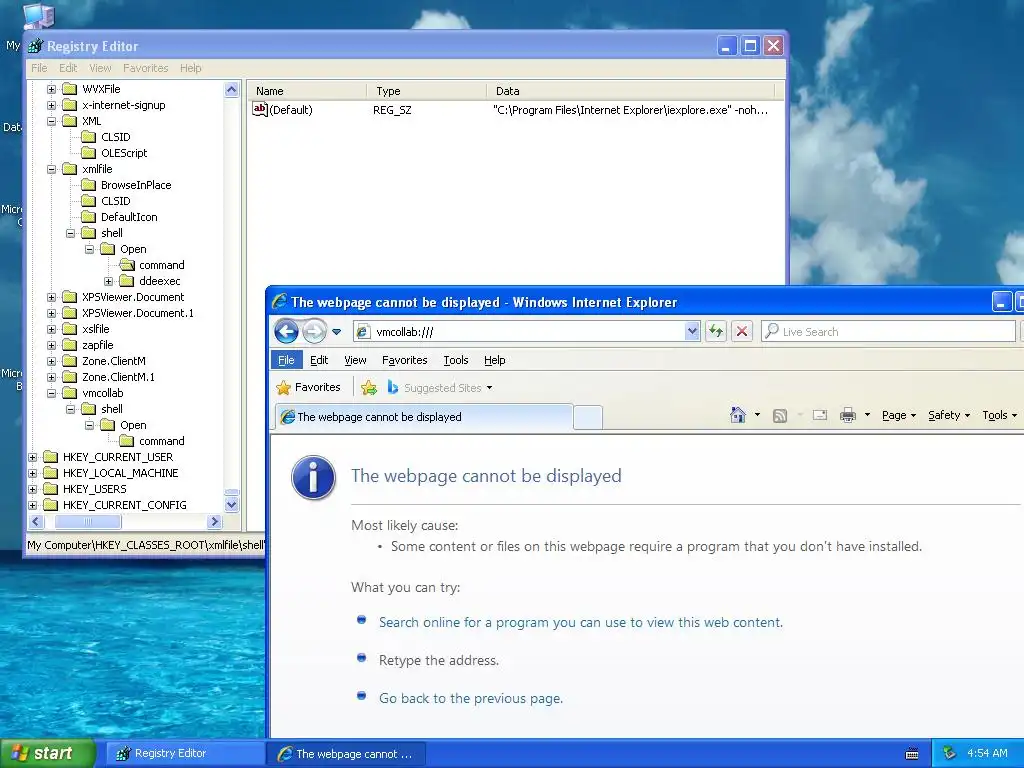The height and width of the screenshot is (768, 1024).
Task: Click 'Go back to the previous page' link
Action: point(471,698)
